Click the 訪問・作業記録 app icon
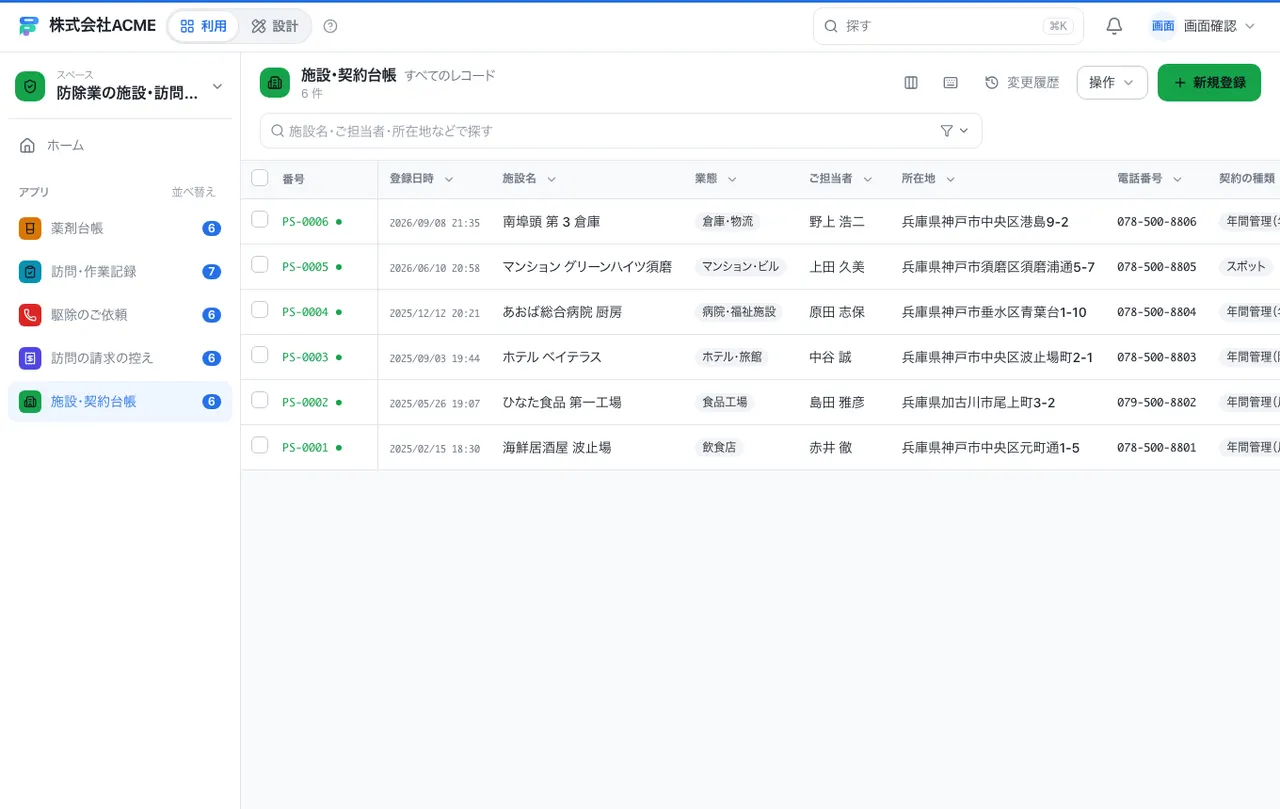The height and width of the screenshot is (809, 1280). pyautogui.click(x=30, y=271)
